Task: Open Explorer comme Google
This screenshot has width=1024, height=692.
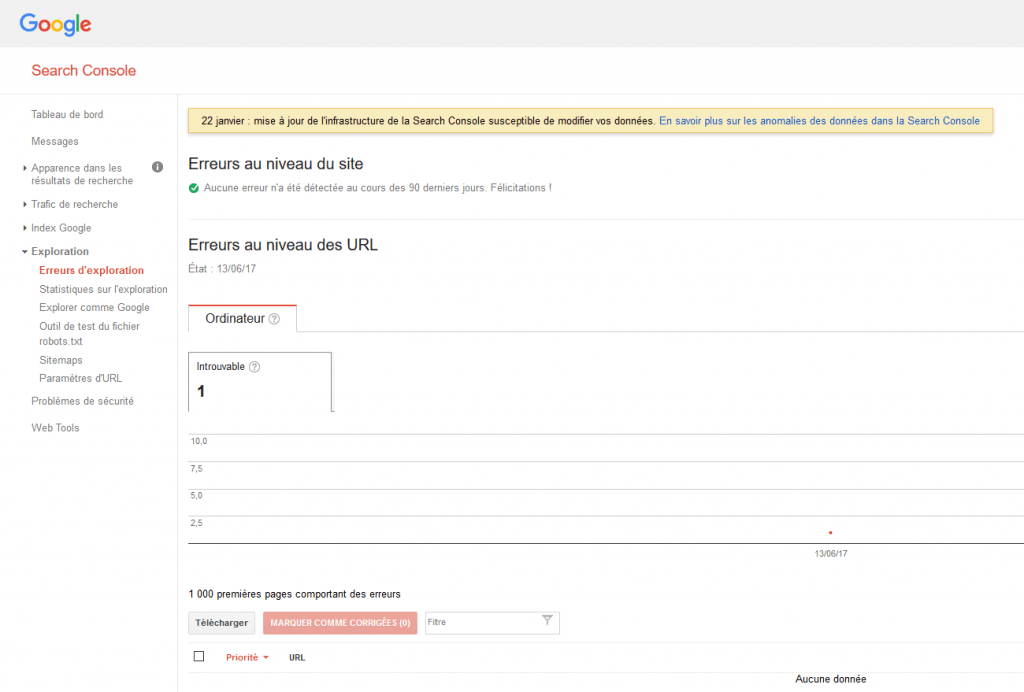Action: click(x=94, y=307)
